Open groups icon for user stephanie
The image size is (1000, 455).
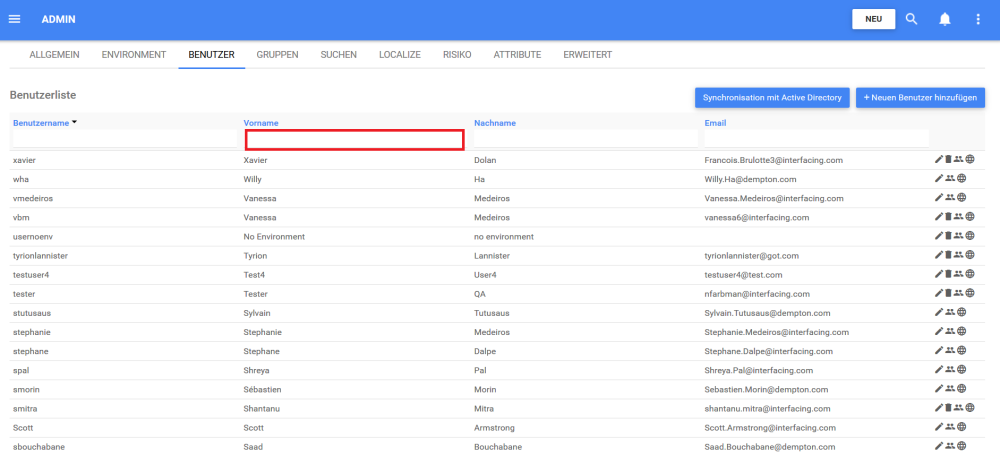tap(950, 331)
